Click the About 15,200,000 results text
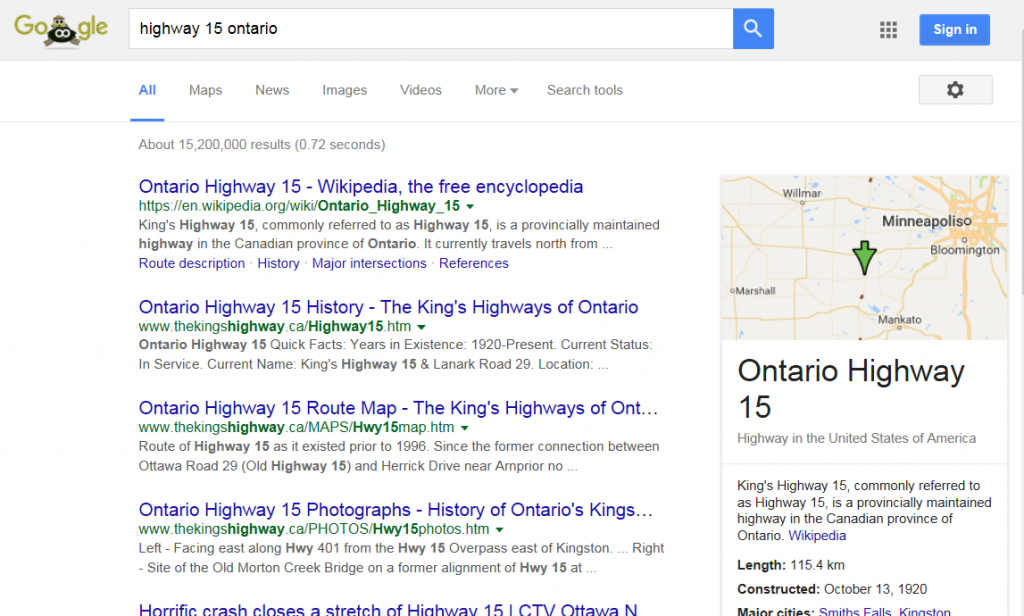Image resolution: width=1024 pixels, height=616 pixels. coord(262,144)
